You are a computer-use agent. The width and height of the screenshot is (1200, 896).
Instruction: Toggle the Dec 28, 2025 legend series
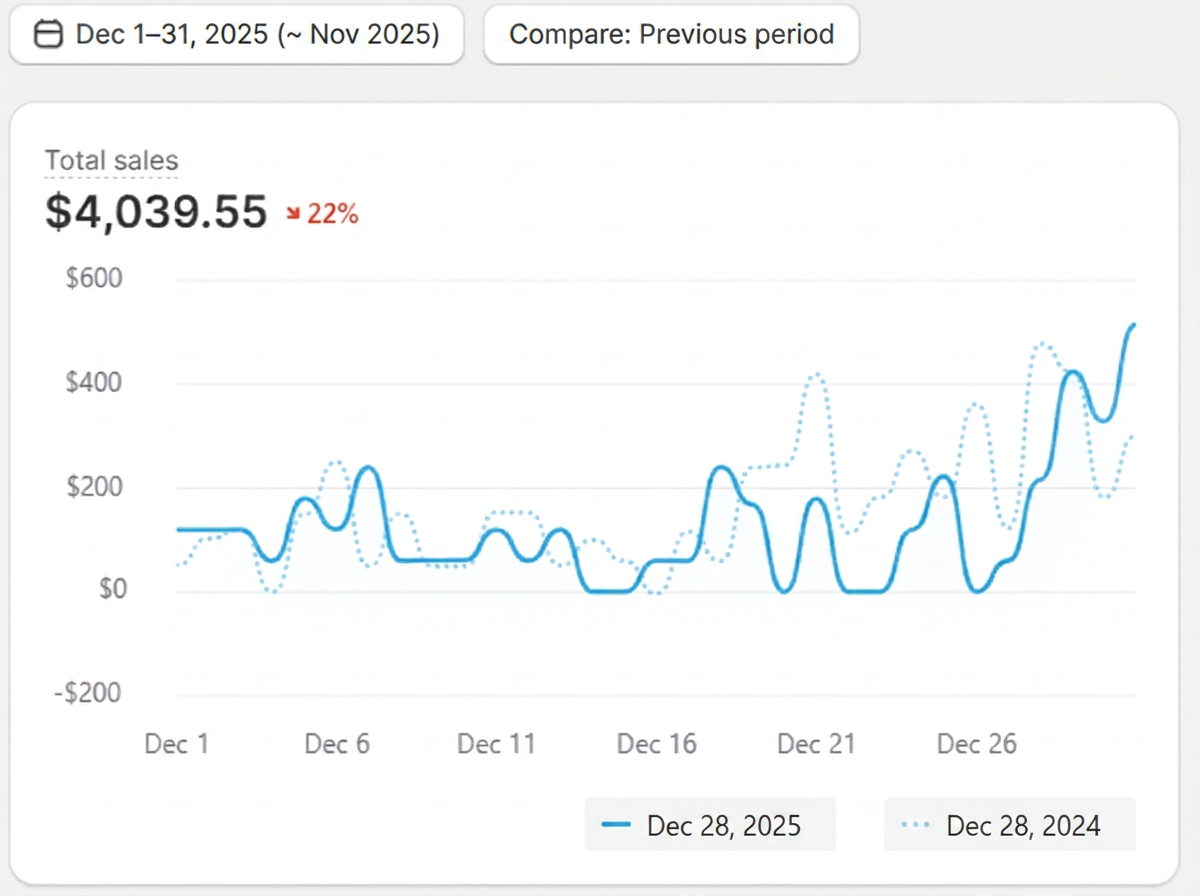coord(710,825)
